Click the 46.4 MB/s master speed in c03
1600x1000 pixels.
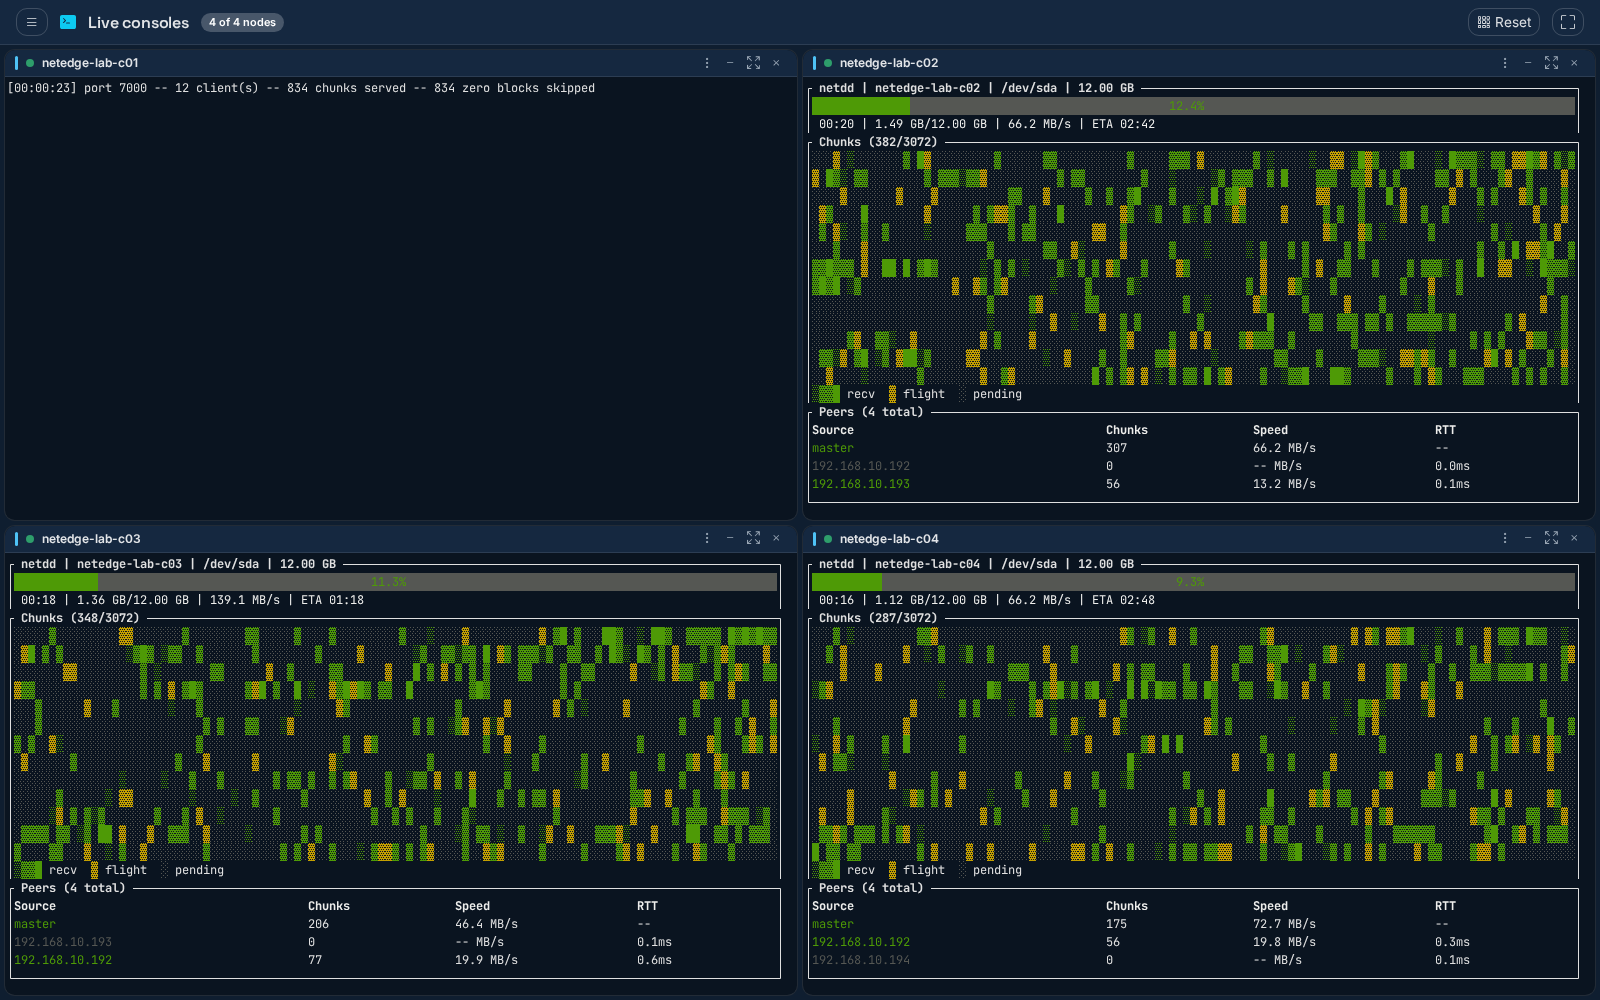click(x=486, y=924)
